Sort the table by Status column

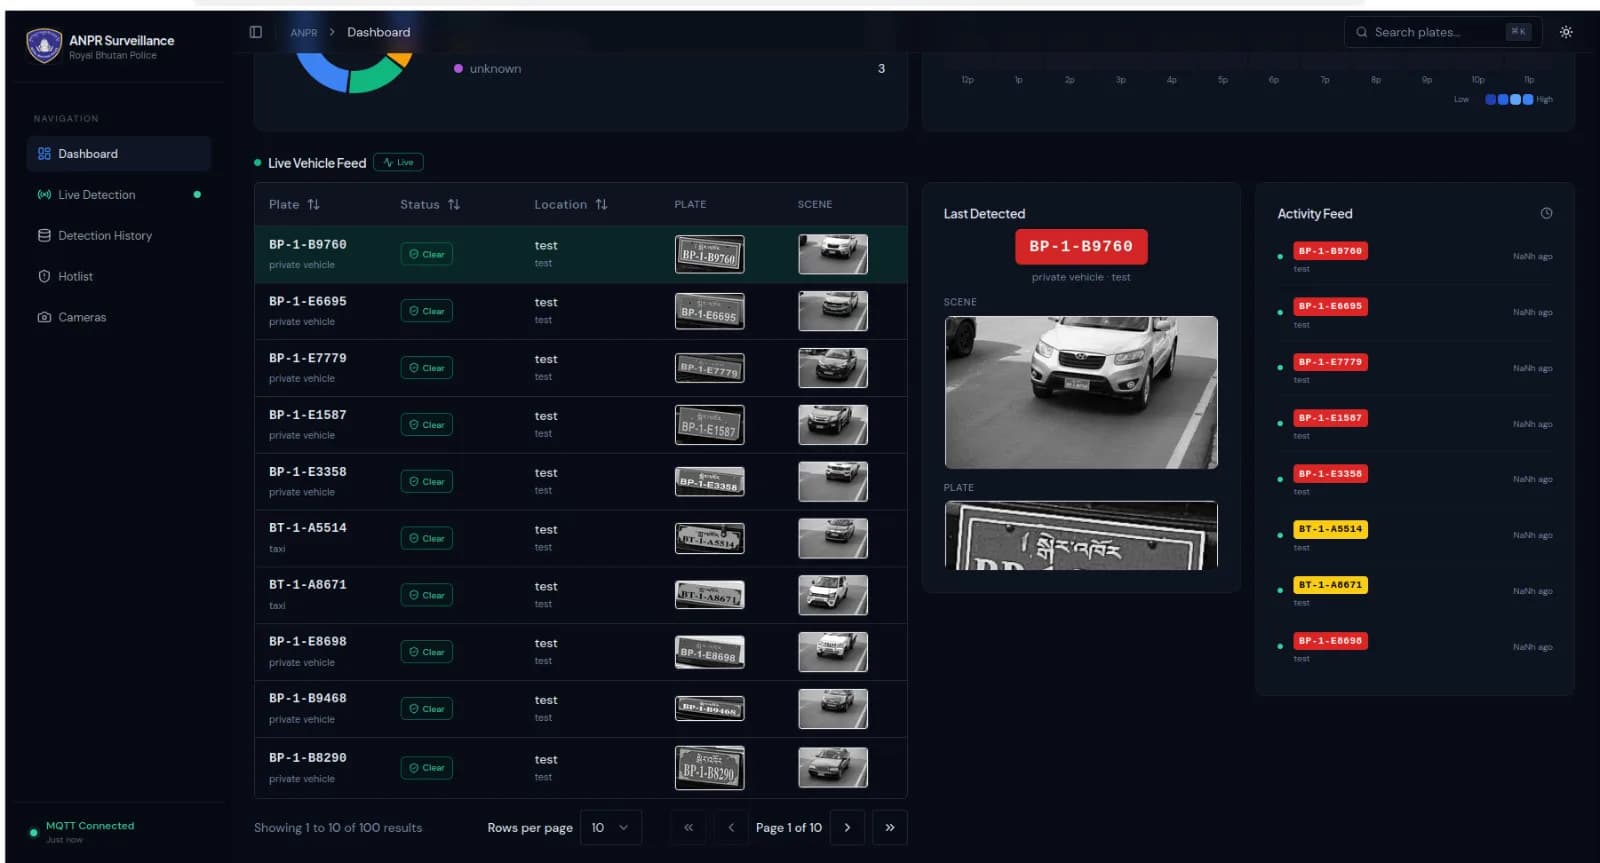(x=430, y=204)
